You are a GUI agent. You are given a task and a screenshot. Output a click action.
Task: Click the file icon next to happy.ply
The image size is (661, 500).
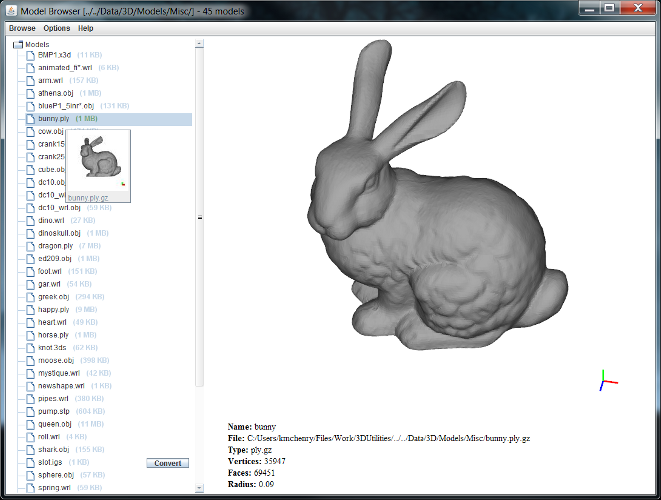point(30,310)
